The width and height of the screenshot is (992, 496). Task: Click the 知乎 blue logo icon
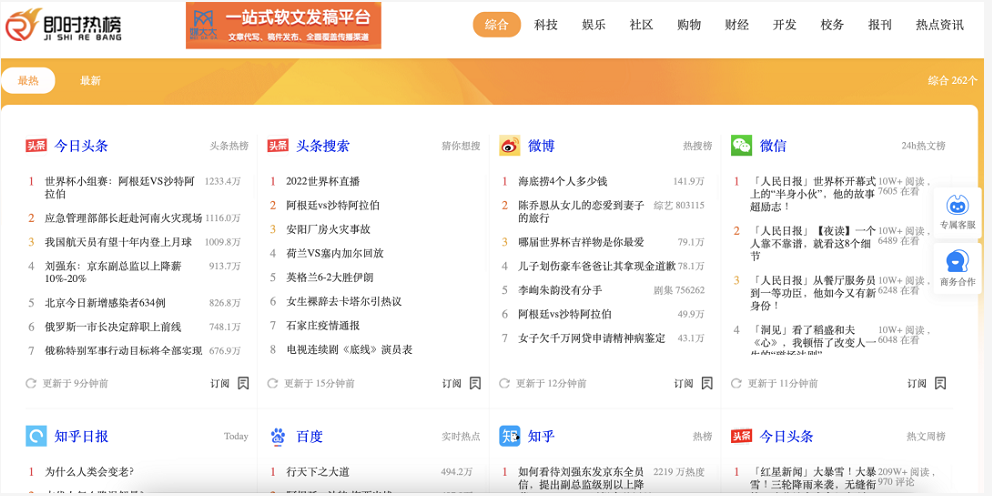[x=509, y=436]
